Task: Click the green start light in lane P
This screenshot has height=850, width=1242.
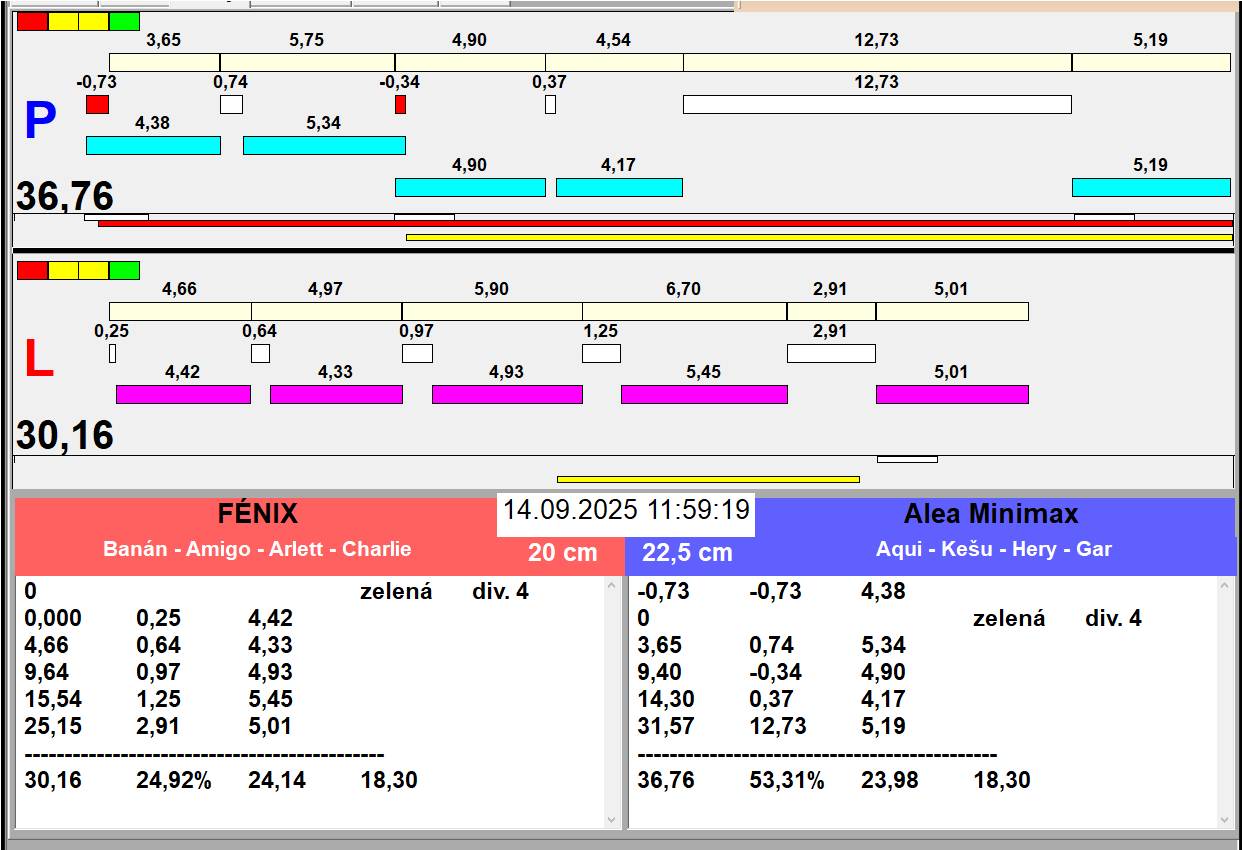Action: [x=124, y=21]
